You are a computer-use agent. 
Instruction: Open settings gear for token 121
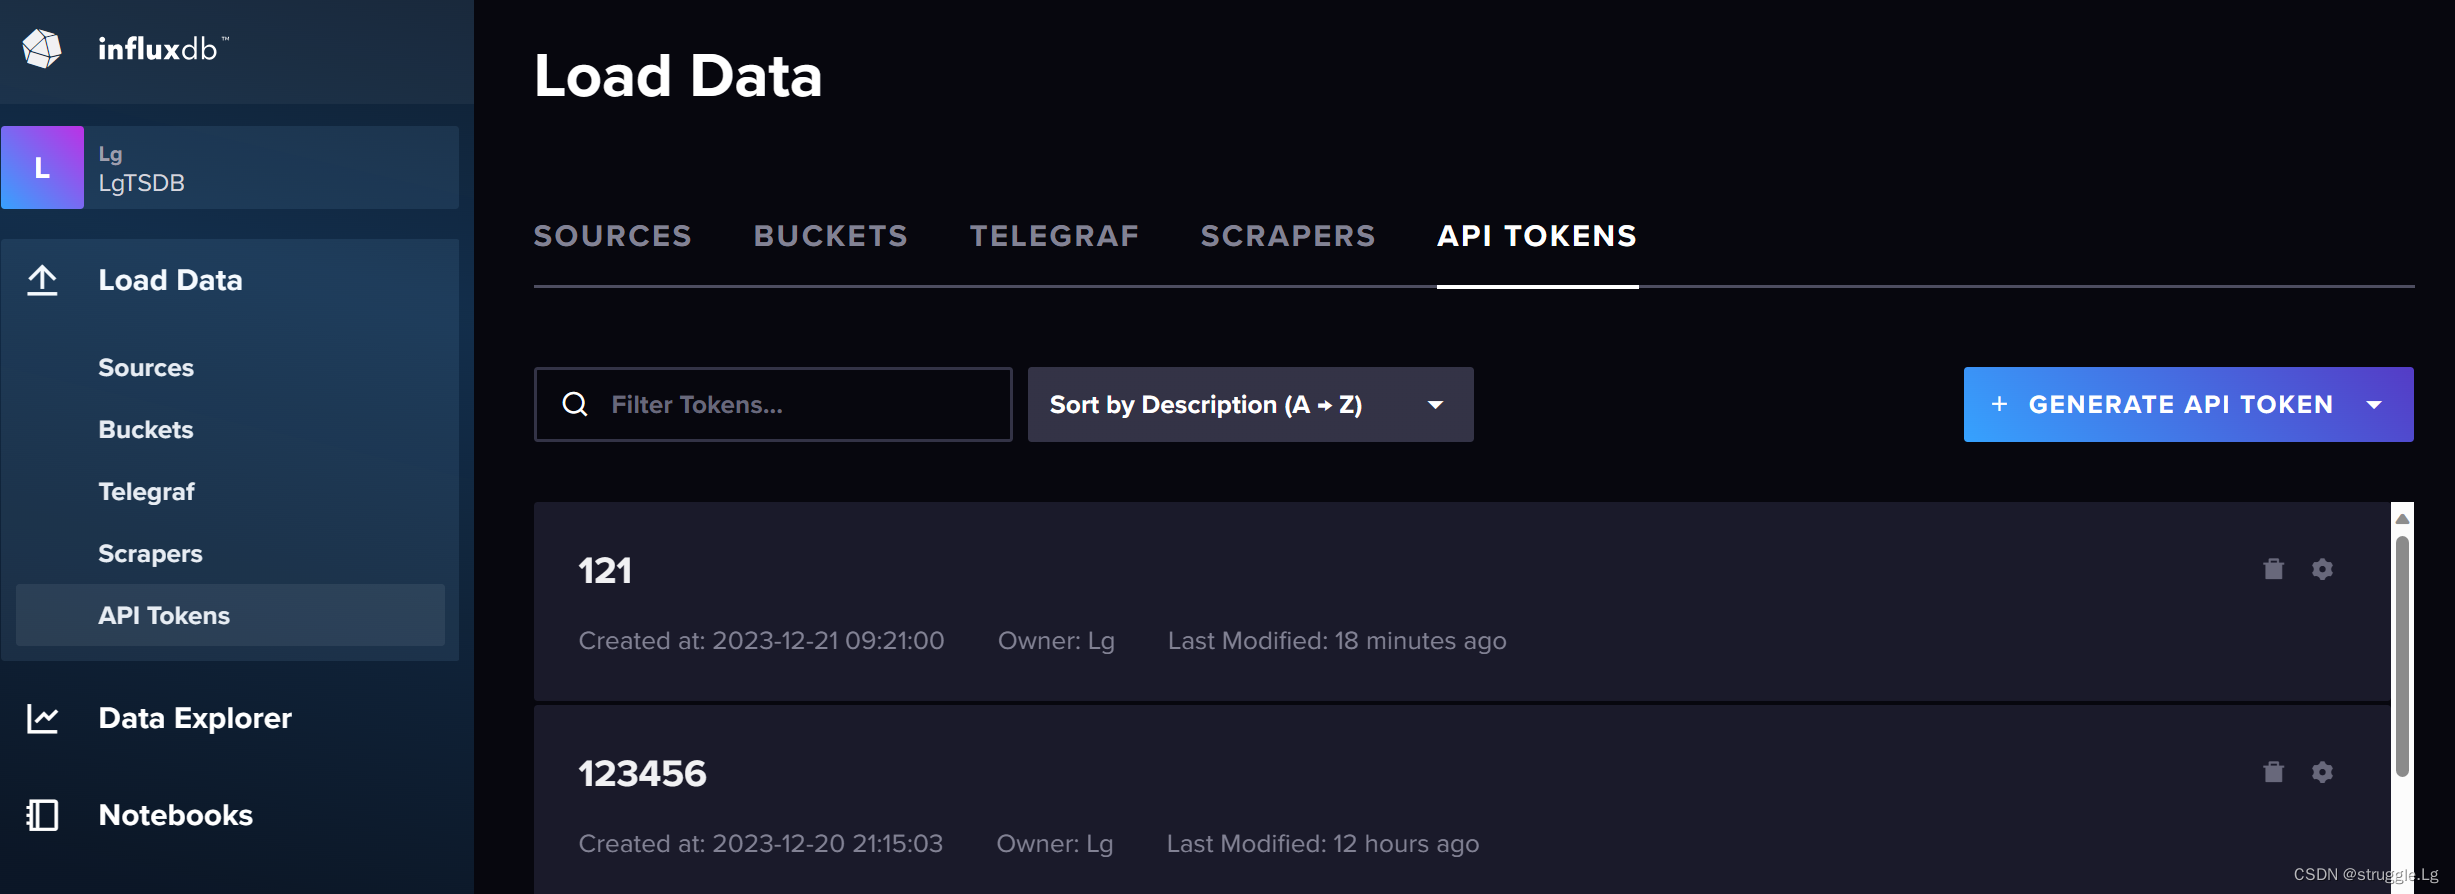(x=2322, y=569)
